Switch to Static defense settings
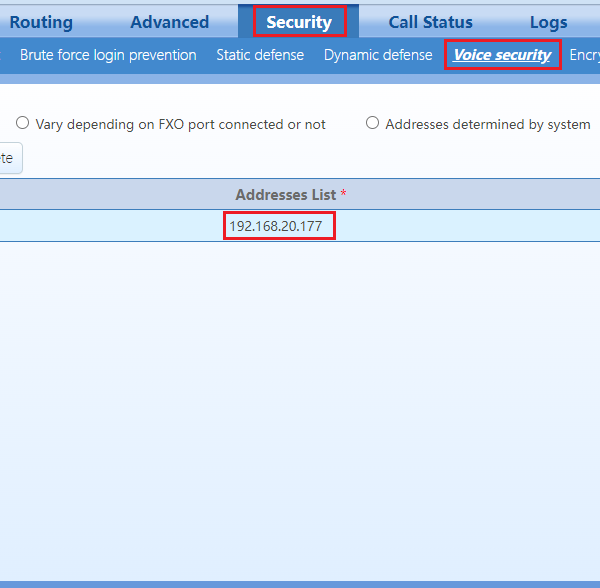Viewport: 600px width, 588px height. pyautogui.click(x=260, y=55)
